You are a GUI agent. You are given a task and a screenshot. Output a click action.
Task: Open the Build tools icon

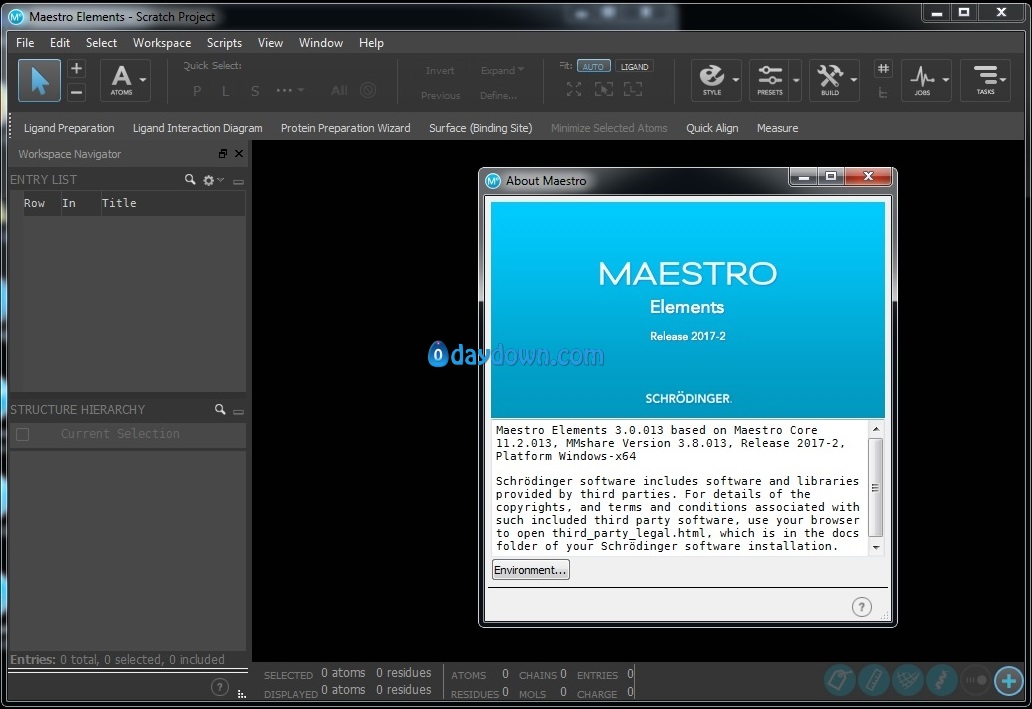click(x=830, y=80)
